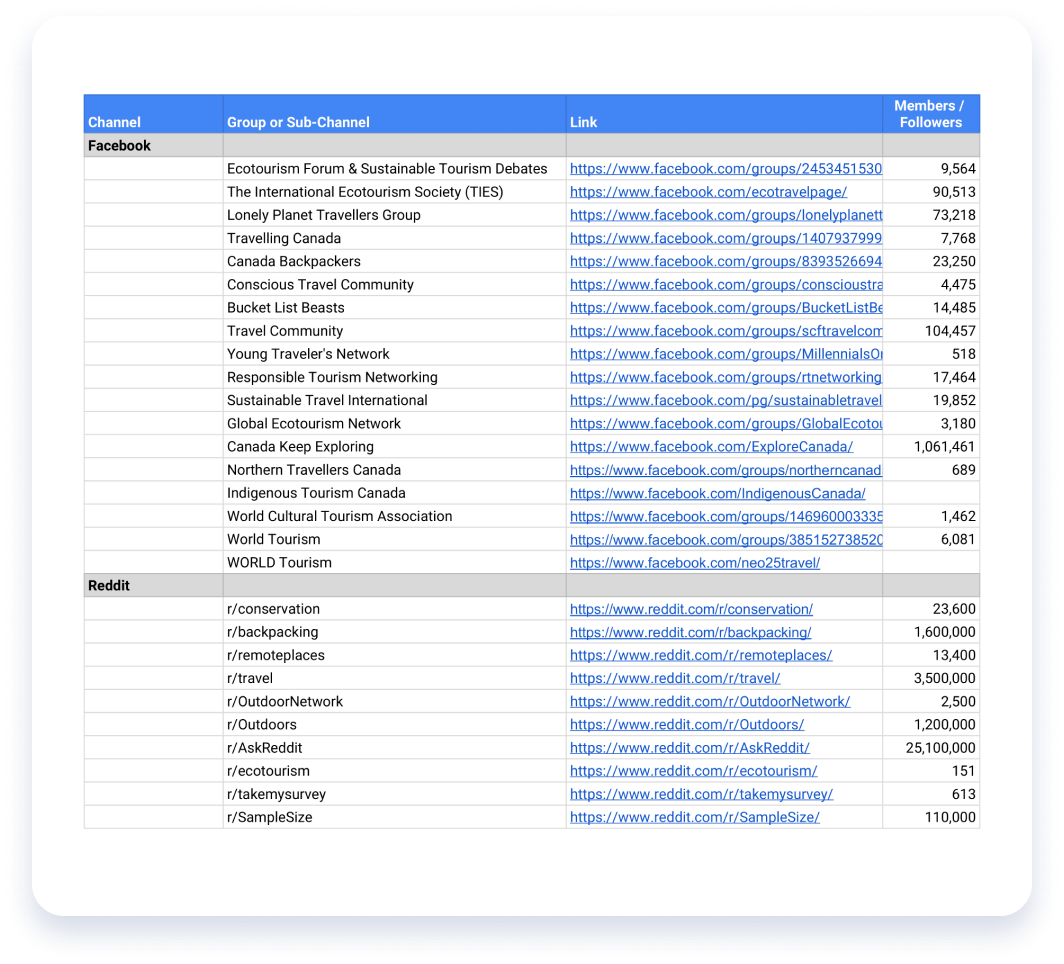Open the World Tourism 385152738520 group link
This screenshot has width=1064, height=964.
[x=725, y=539]
